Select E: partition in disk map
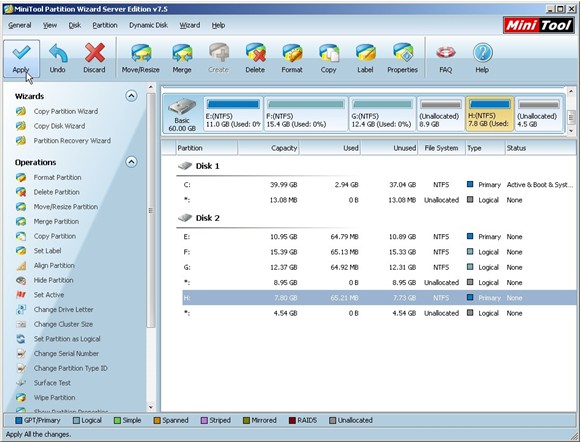The height and width of the screenshot is (443, 581). tap(233, 114)
